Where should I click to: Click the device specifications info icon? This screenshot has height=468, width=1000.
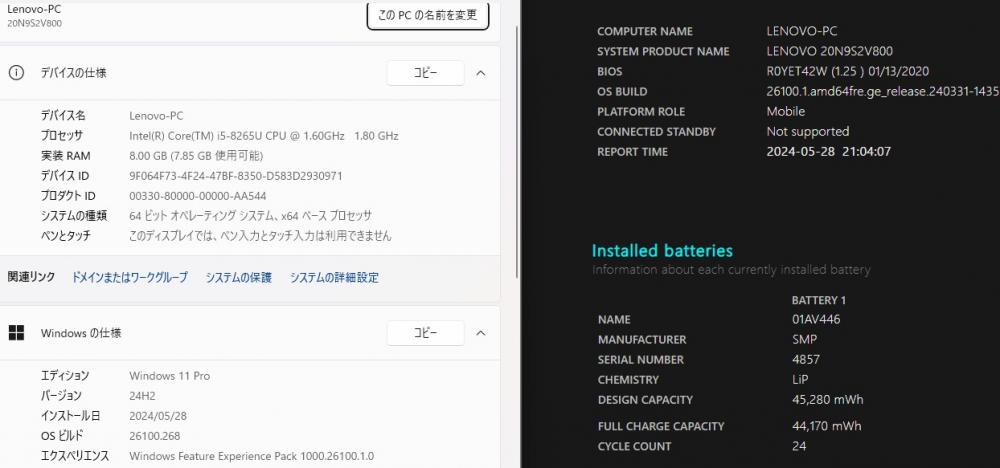click(16, 73)
